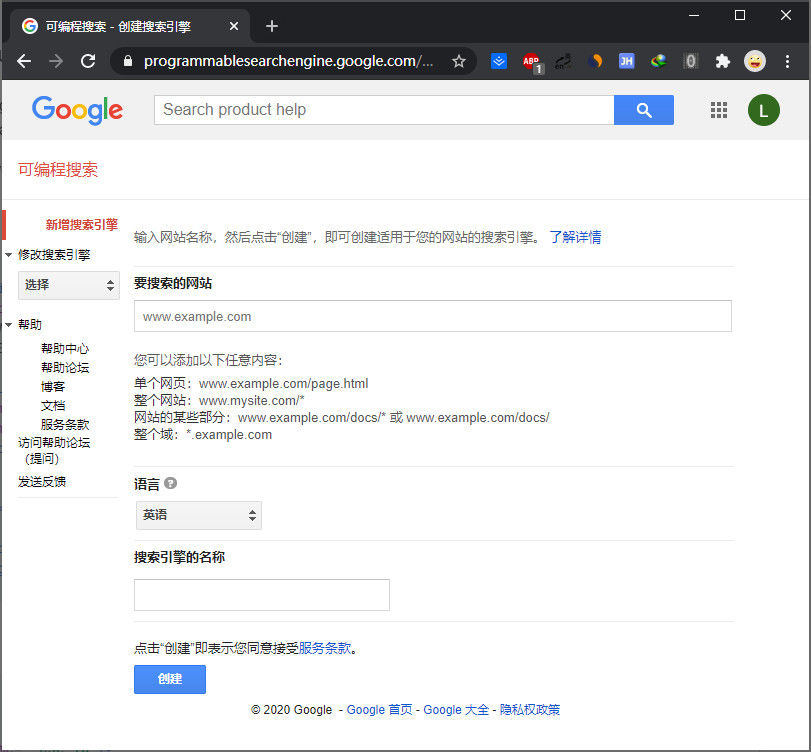Click the blue search button on the help page
This screenshot has width=811, height=752.
(643, 110)
